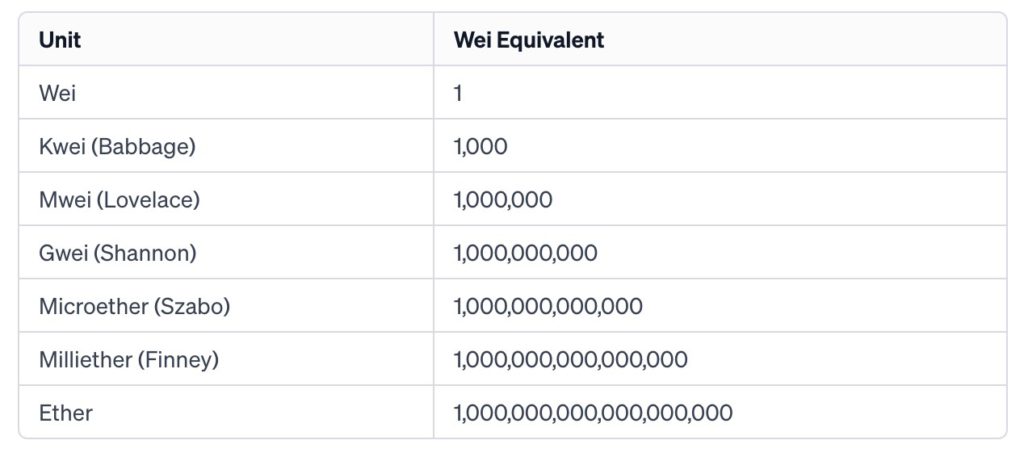Image resolution: width=1024 pixels, height=457 pixels.
Task: Click the "(Finney)" name in parentheses
Action: coord(180,359)
